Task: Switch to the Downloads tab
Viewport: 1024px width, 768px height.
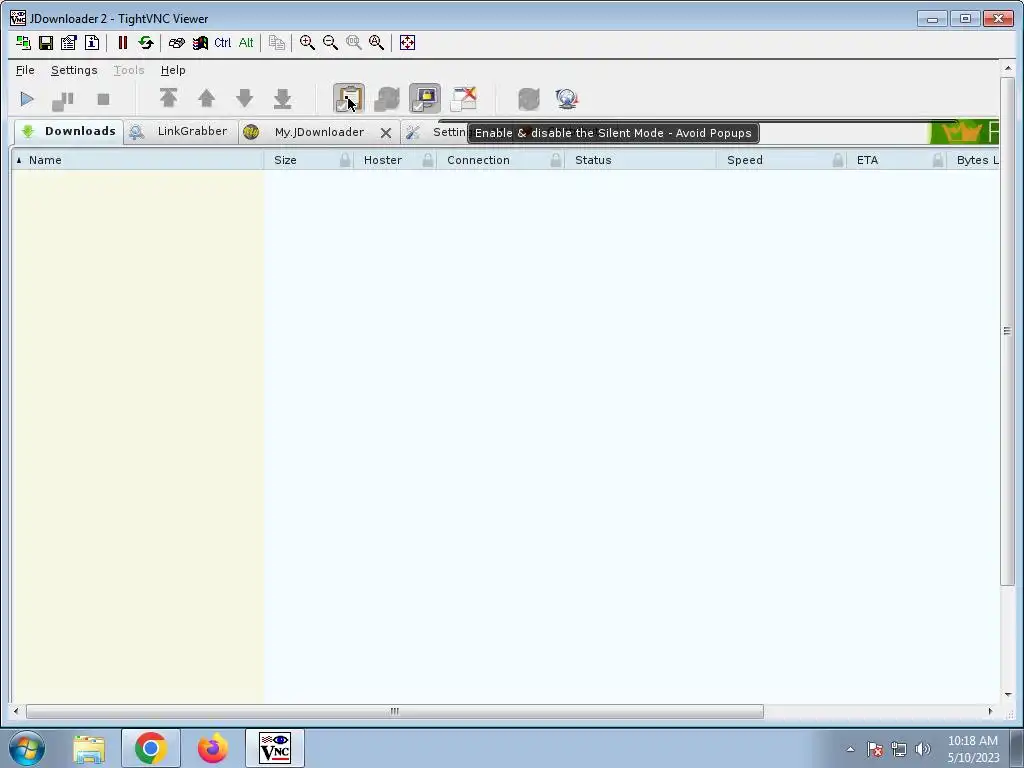Action: [x=69, y=131]
